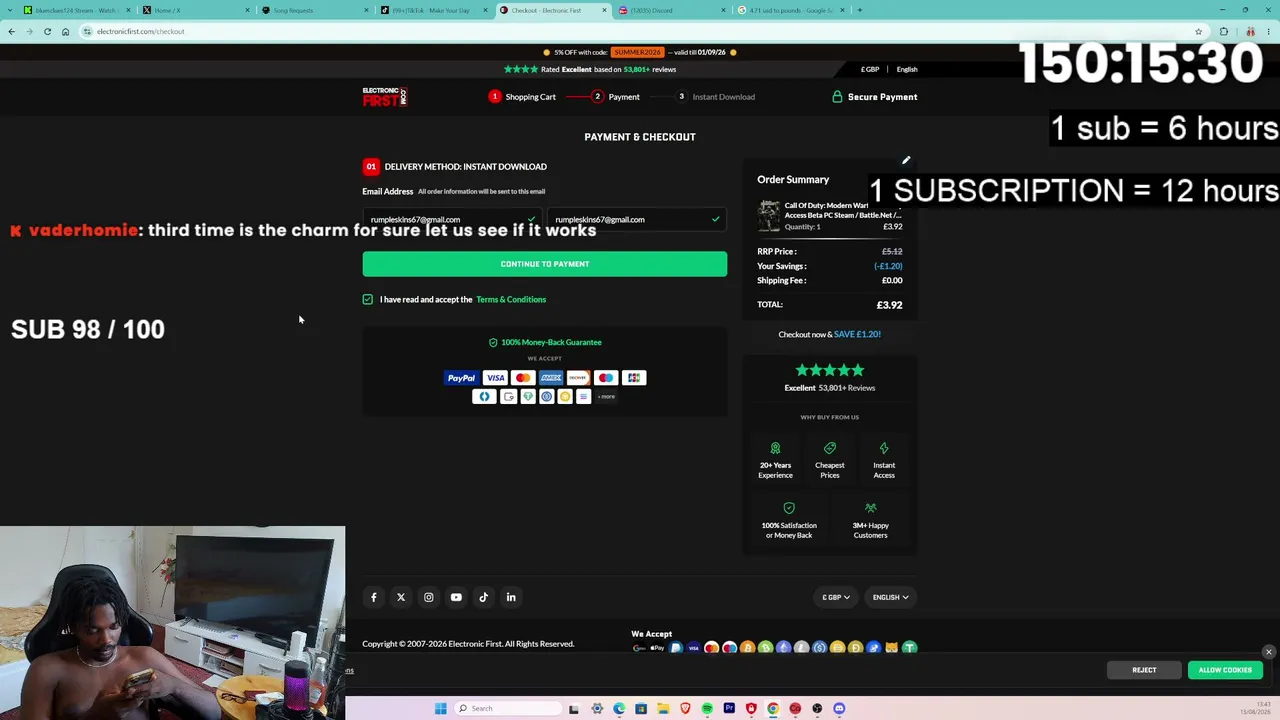Select Mastercard payment logo
The width and height of the screenshot is (1280, 720).
[x=523, y=378]
